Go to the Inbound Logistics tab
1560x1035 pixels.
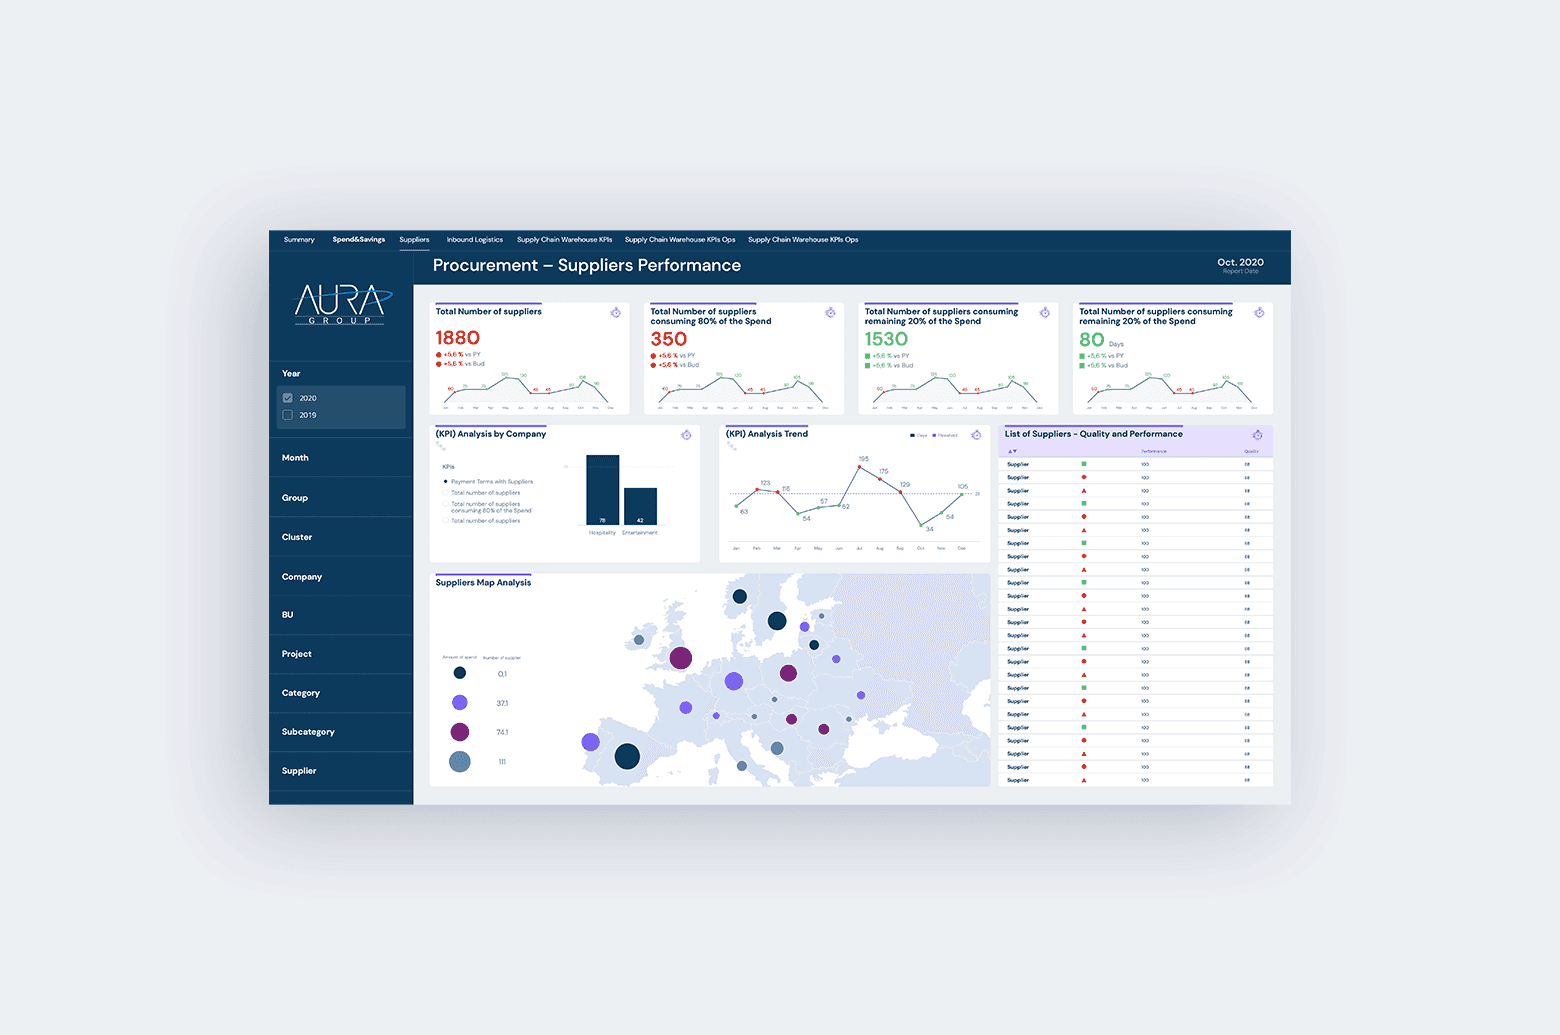tap(475, 240)
